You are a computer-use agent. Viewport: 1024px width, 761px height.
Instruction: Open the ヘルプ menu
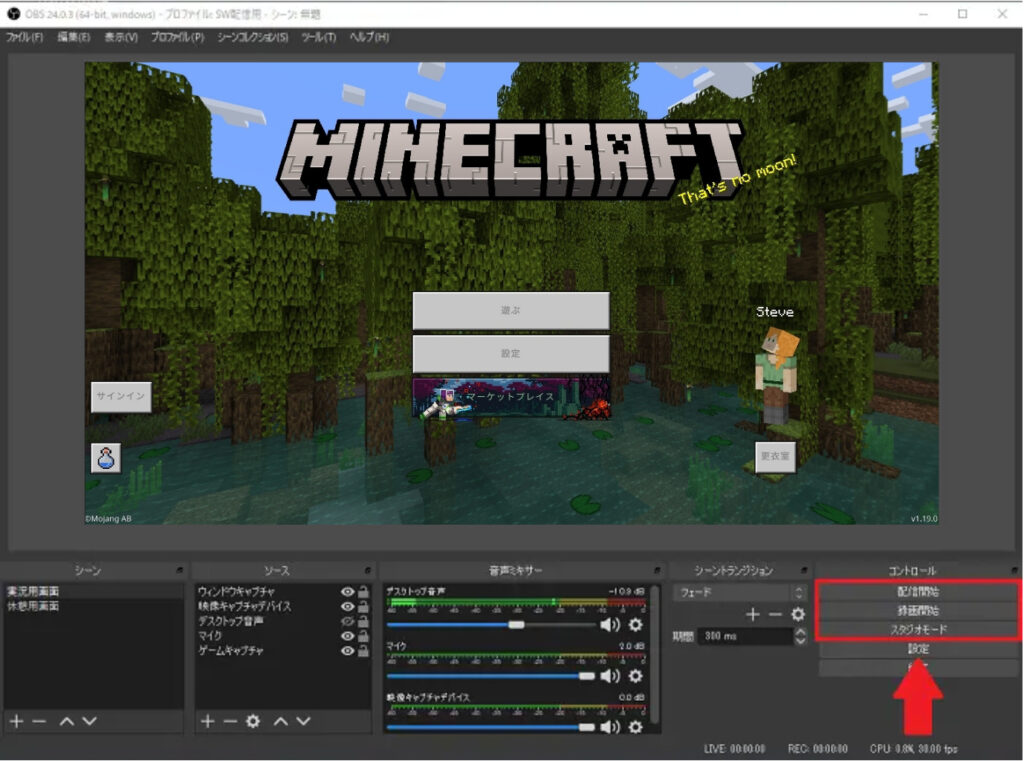(x=369, y=37)
